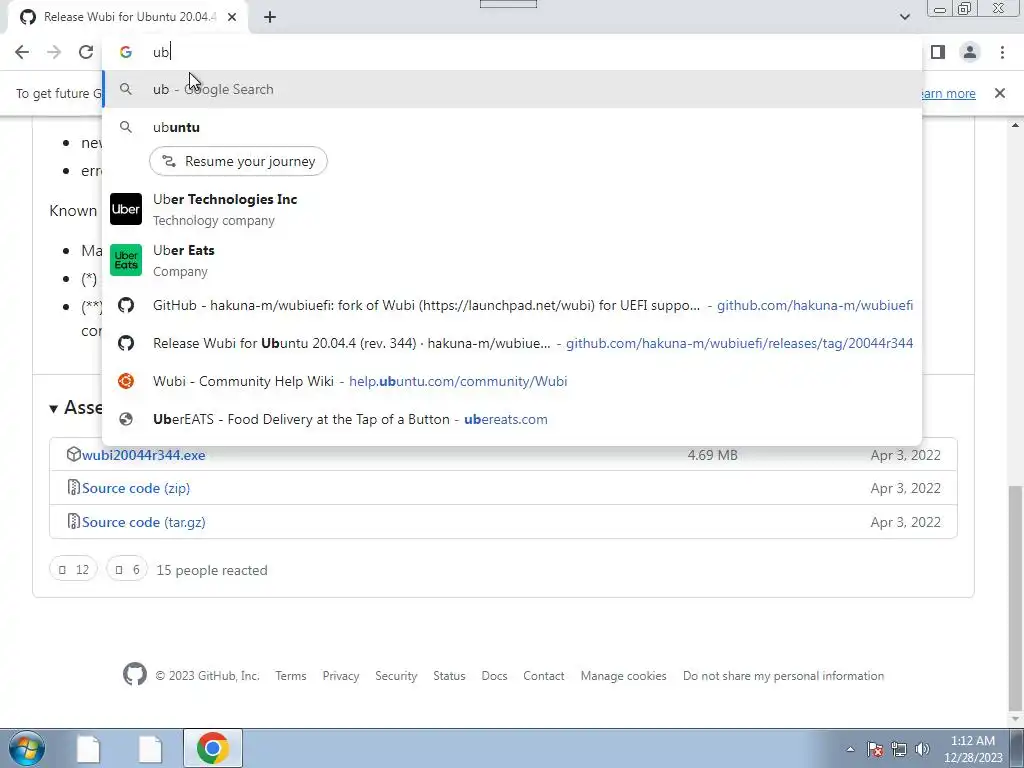This screenshot has width=1024, height=768.
Task: Click the green Uber Eats logo thumbnail
Action: point(126,260)
